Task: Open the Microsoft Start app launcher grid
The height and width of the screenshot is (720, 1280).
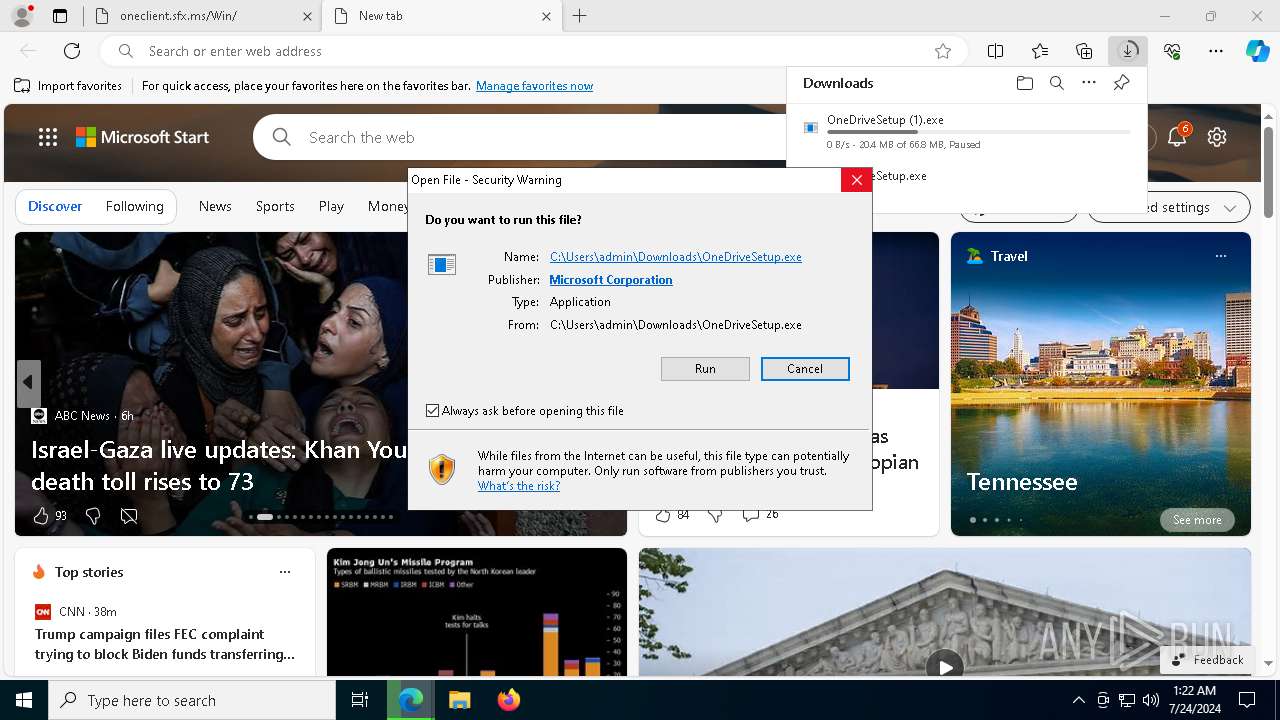Action: coord(48,137)
